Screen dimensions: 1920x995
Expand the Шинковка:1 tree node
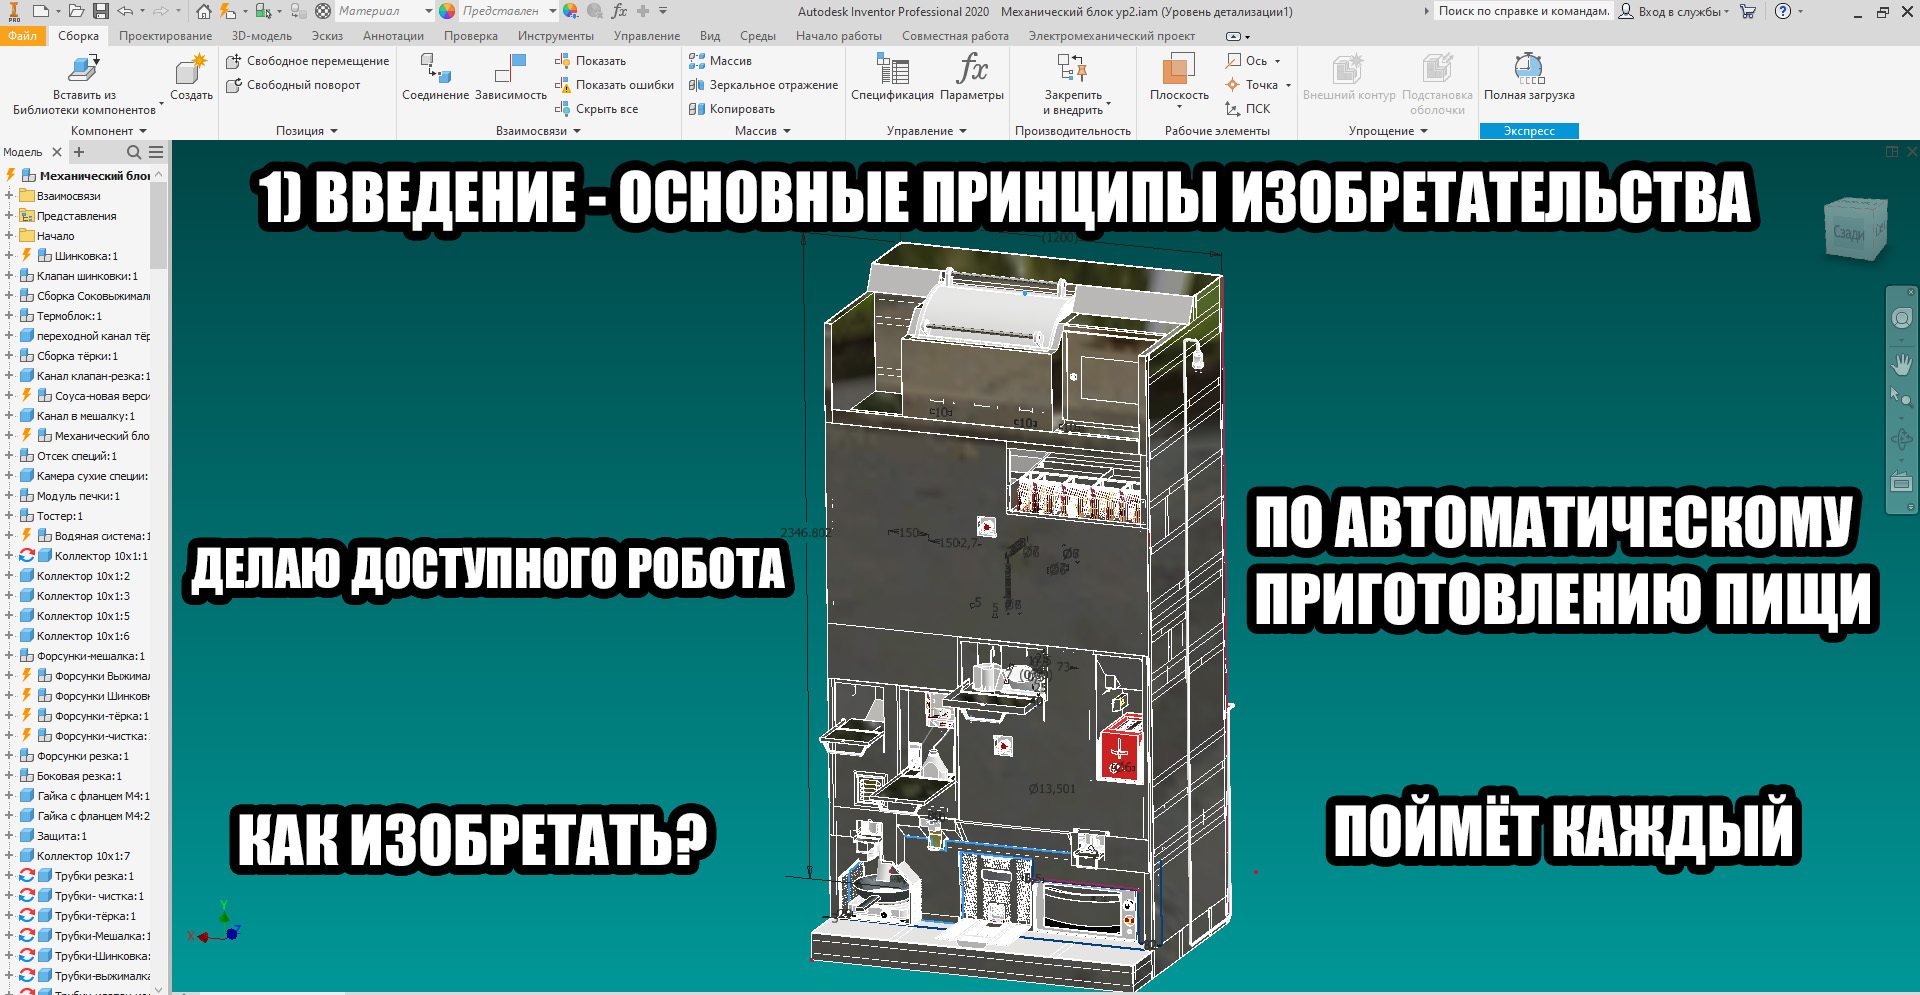click(x=9, y=256)
